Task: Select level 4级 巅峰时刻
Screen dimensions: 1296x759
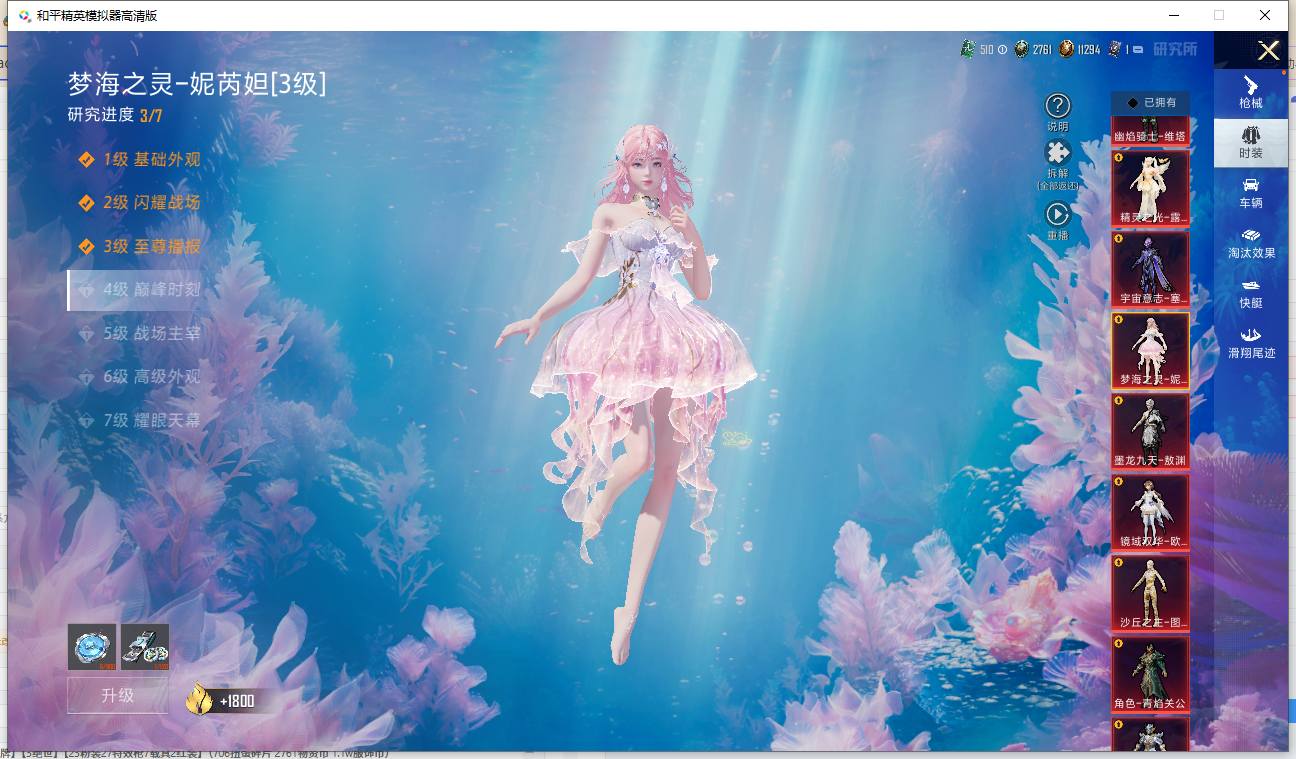Action: tap(135, 290)
